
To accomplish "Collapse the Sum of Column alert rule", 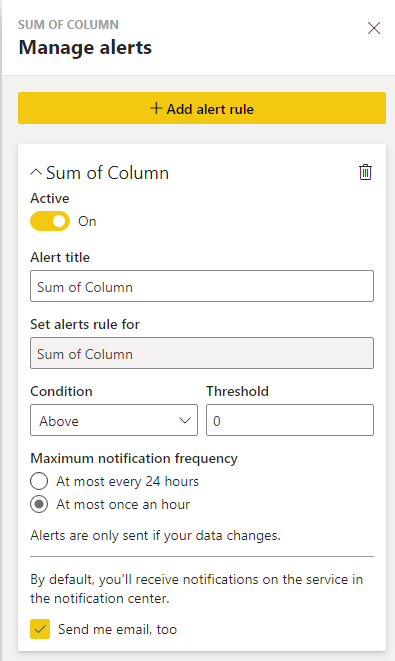I will [x=36, y=173].
